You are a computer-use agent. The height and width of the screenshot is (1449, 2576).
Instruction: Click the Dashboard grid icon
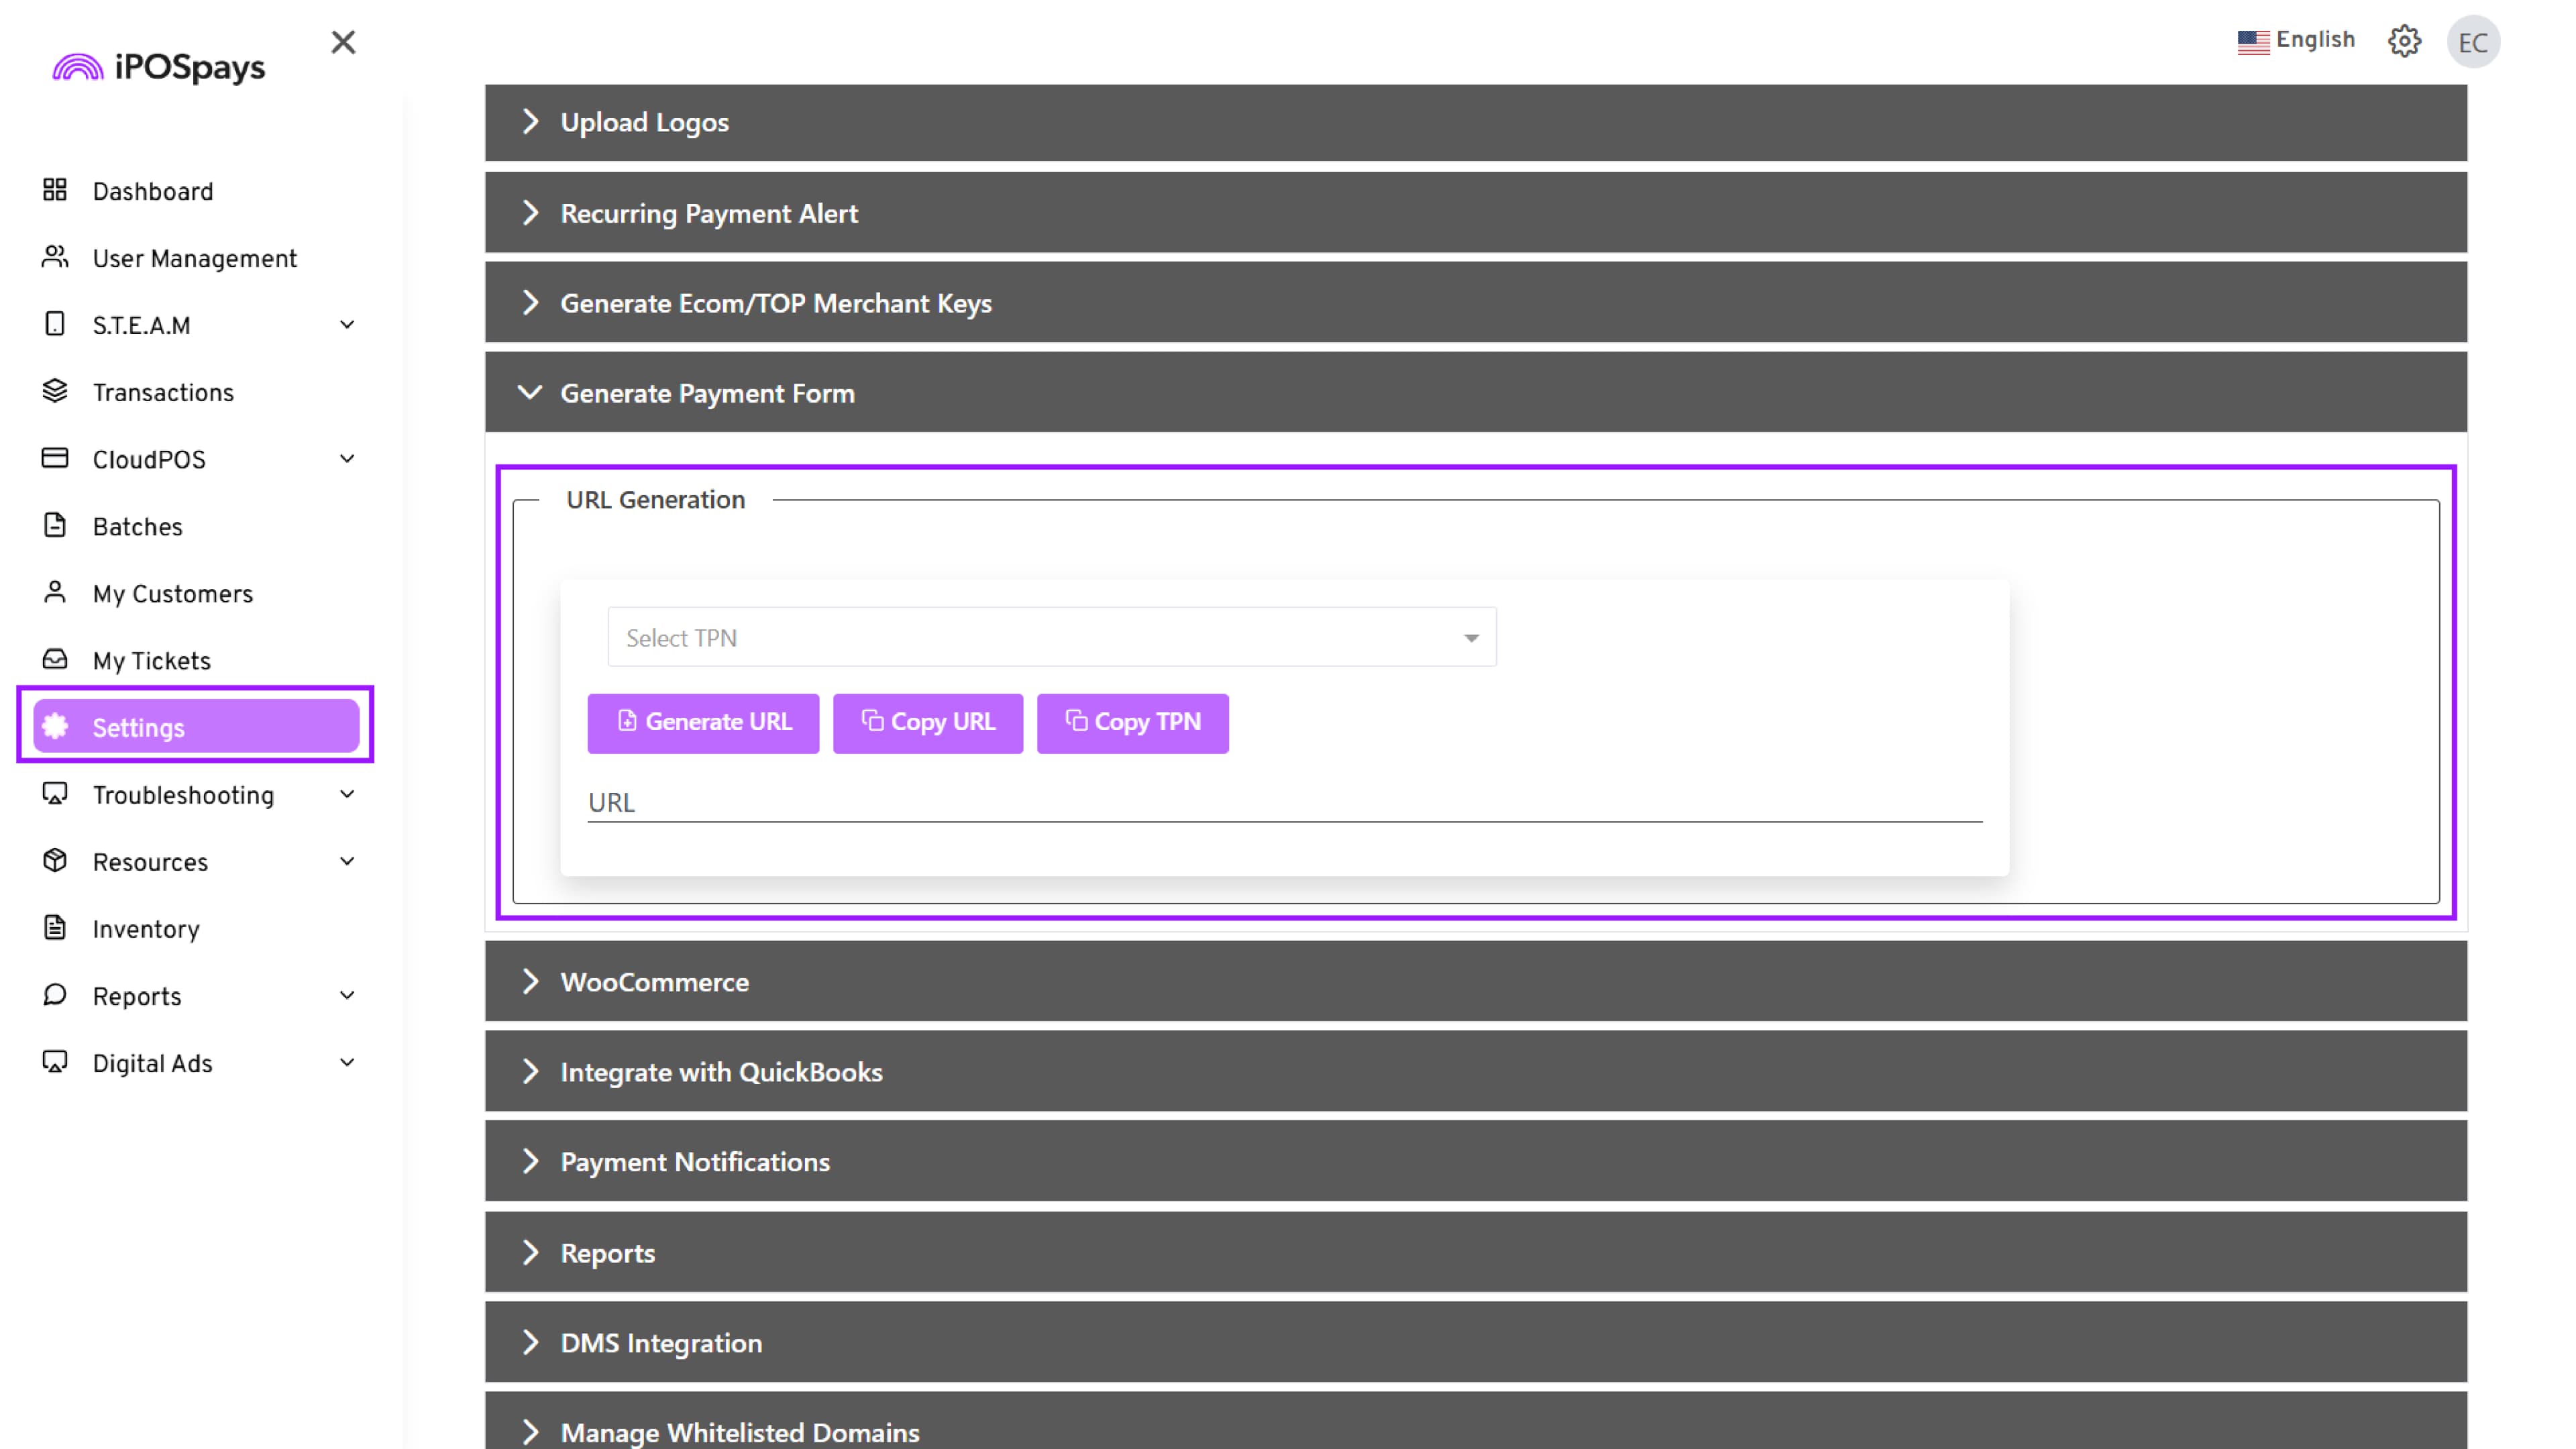55,190
